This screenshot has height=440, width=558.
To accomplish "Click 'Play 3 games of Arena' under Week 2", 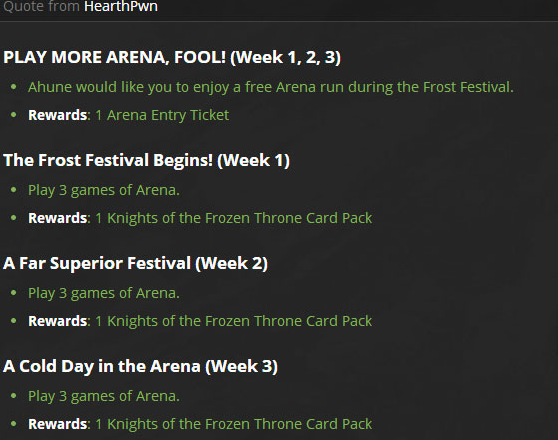I will (x=104, y=293).
